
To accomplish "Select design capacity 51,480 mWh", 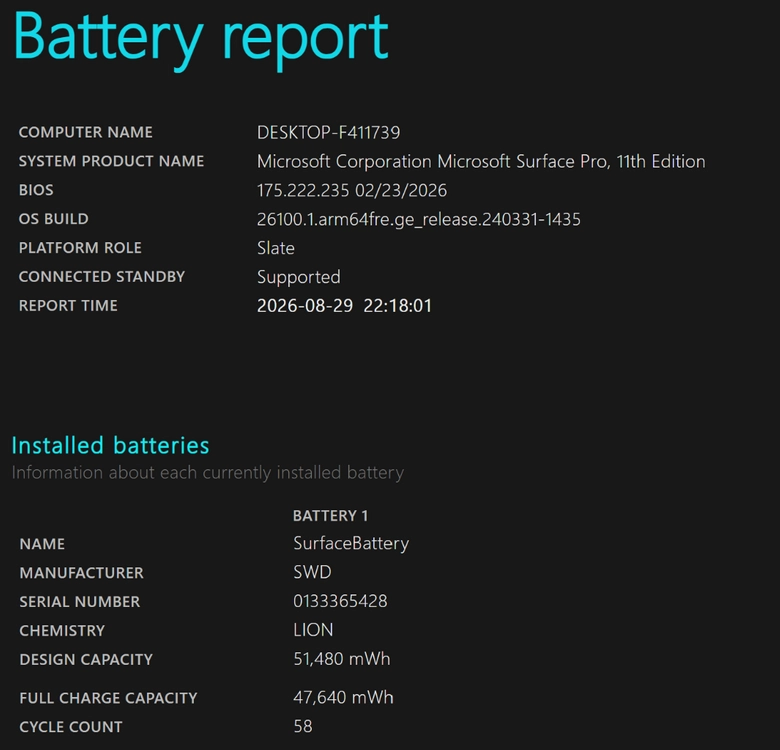I will pyautogui.click(x=342, y=659).
